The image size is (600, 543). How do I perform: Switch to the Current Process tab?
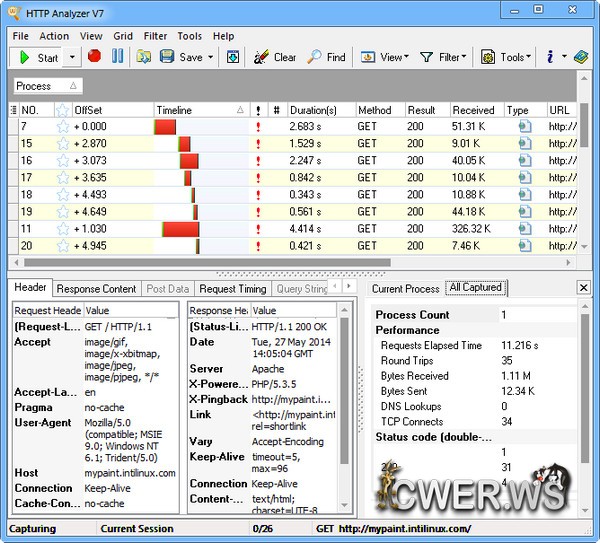coord(405,289)
